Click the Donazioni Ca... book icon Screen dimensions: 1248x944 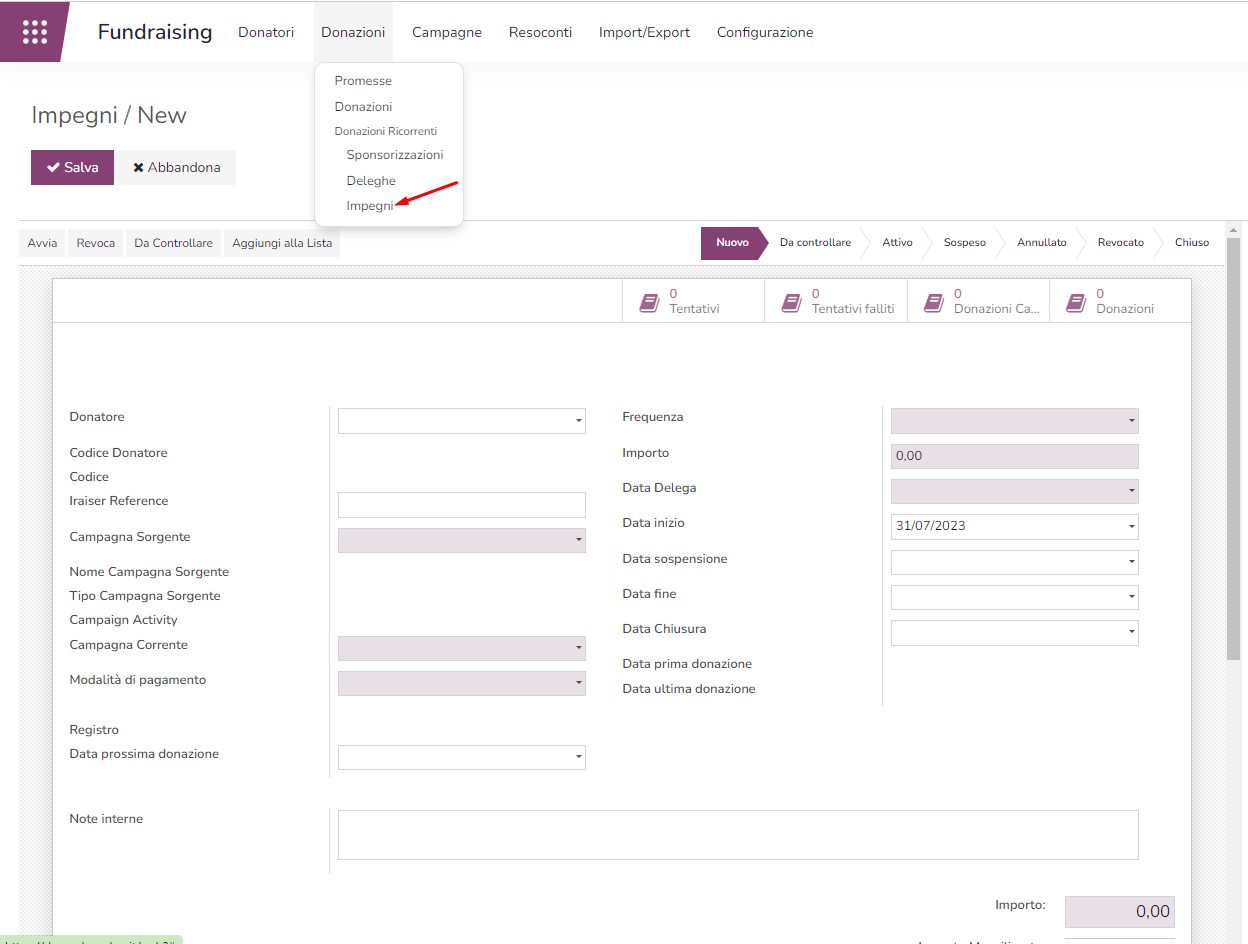click(x=934, y=301)
